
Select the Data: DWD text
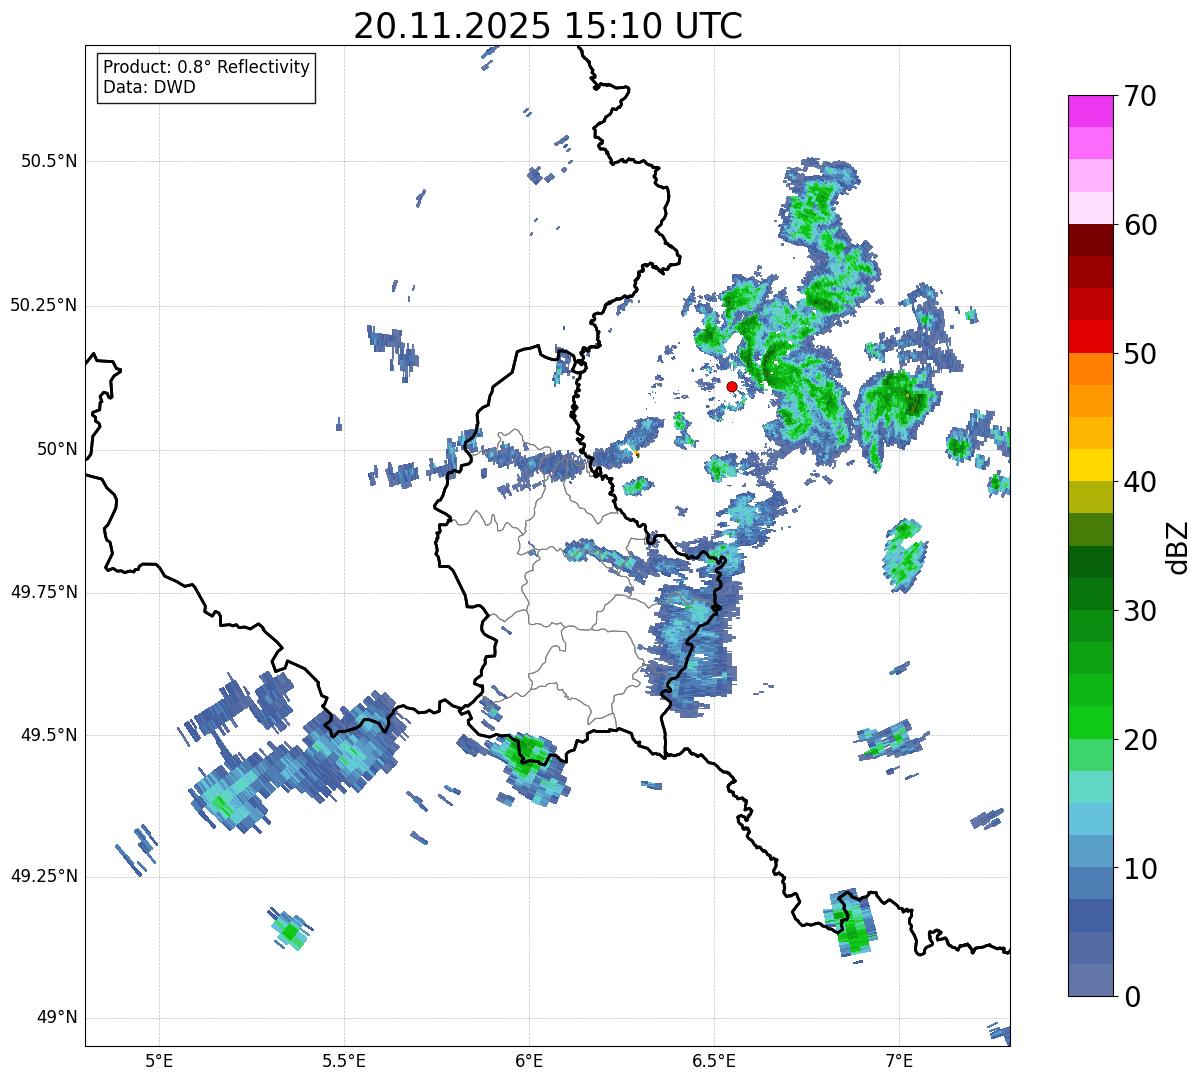[x=149, y=87]
